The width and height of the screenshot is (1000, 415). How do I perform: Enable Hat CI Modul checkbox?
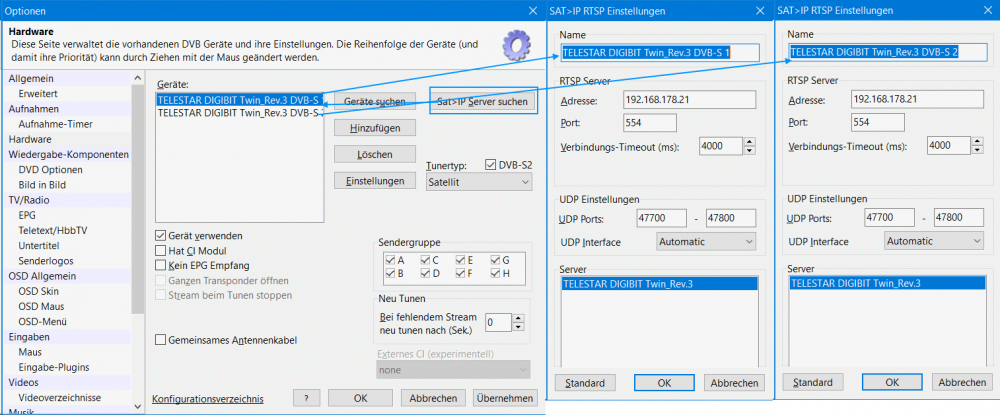161,251
